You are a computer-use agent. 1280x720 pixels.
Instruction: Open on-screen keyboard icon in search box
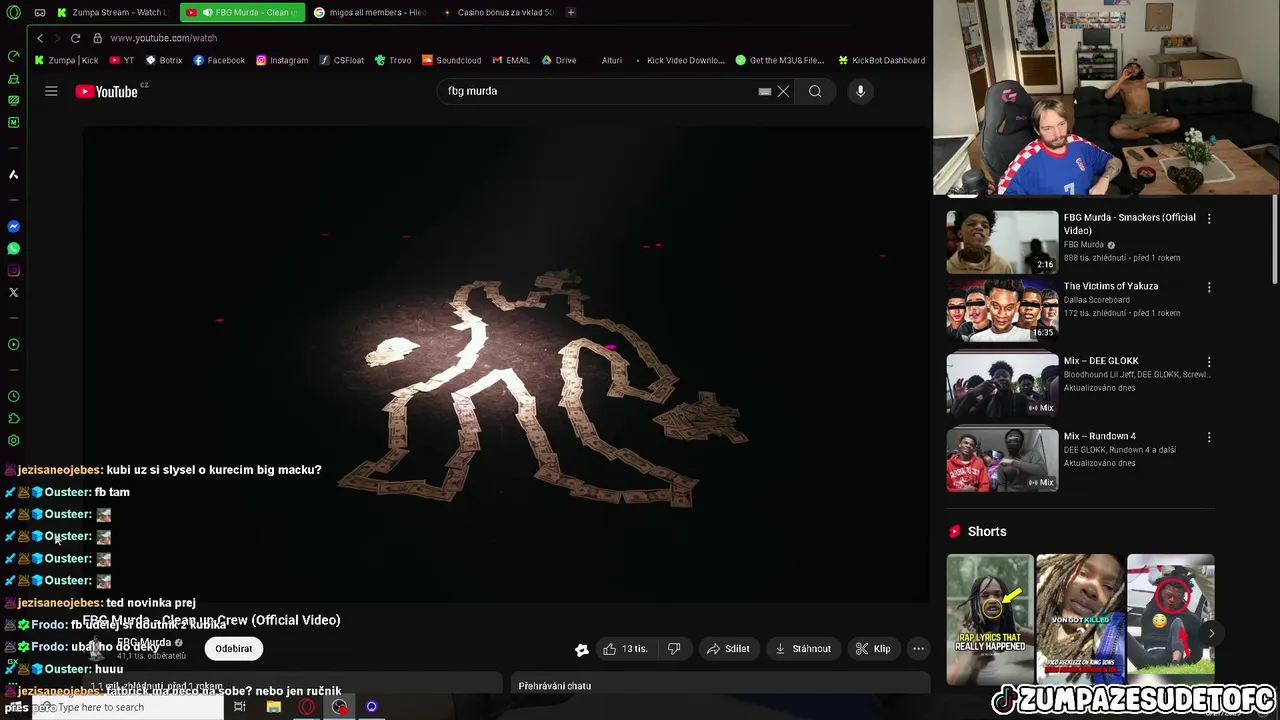coord(765,91)
